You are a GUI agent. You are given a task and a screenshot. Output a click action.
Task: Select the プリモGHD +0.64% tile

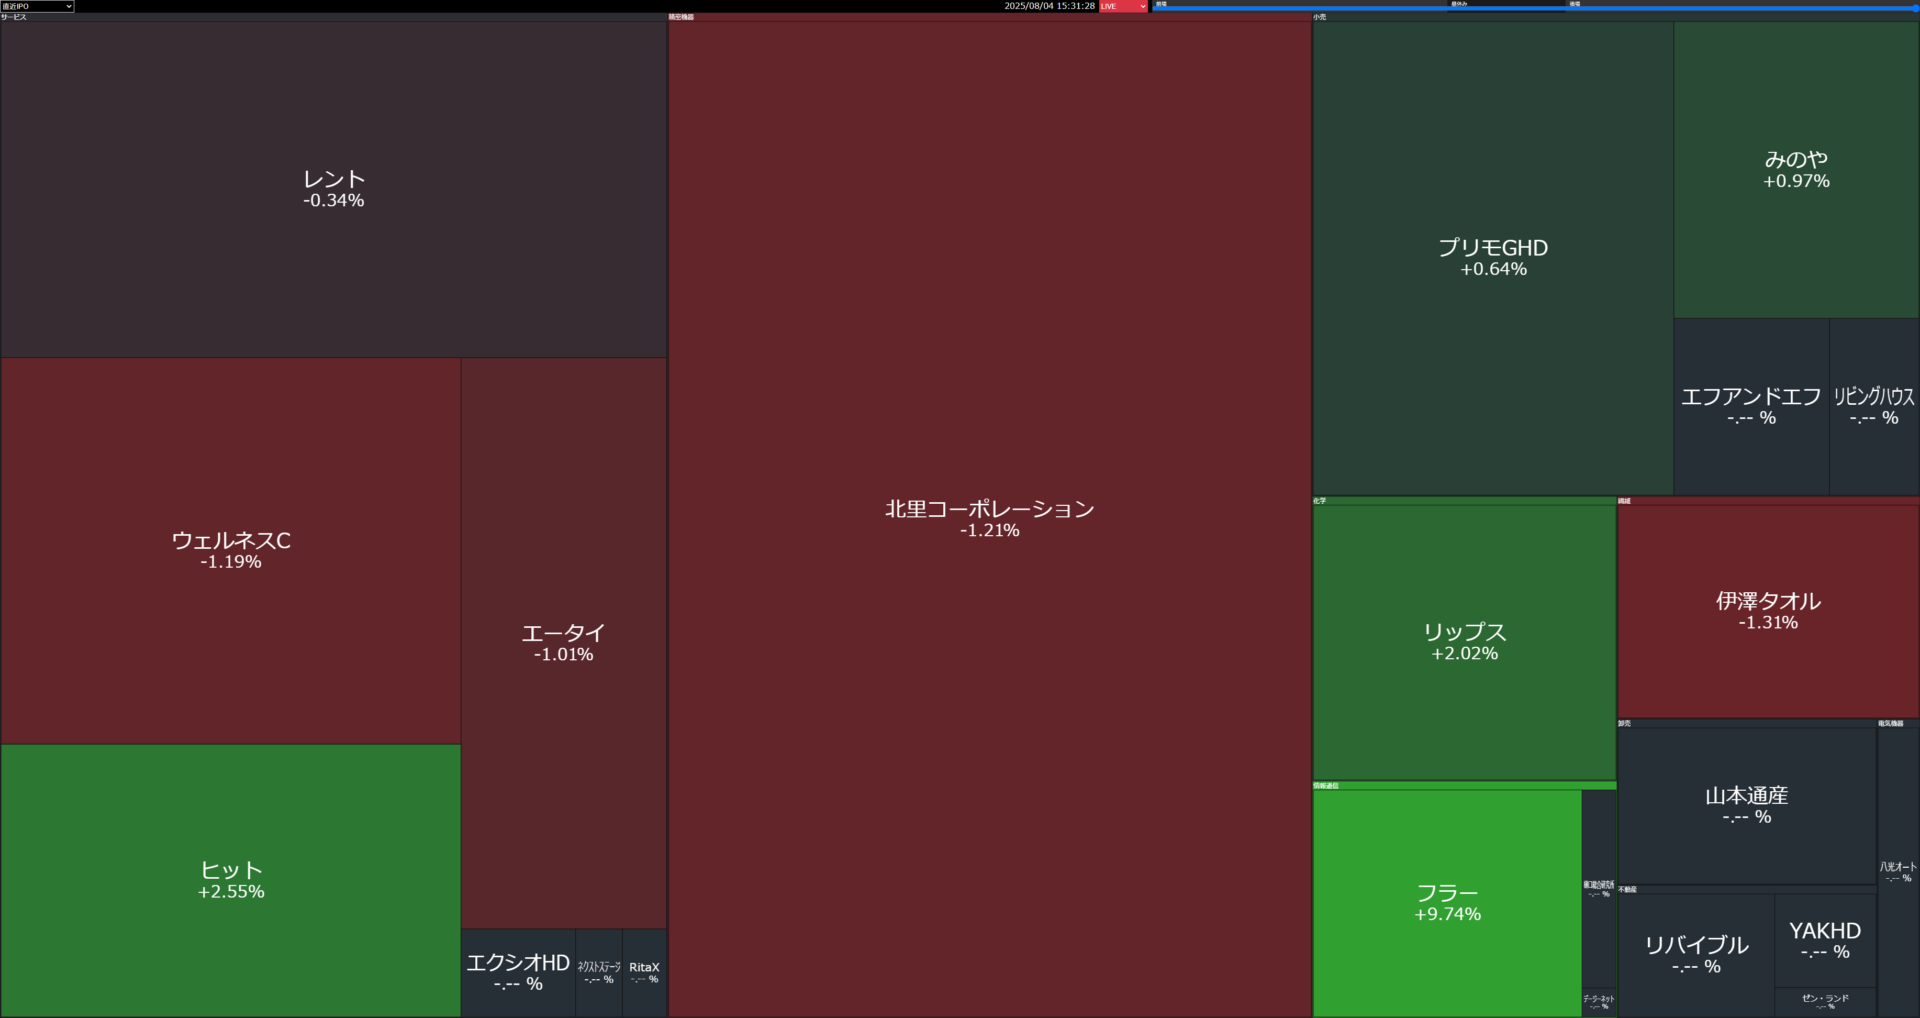1493,258
